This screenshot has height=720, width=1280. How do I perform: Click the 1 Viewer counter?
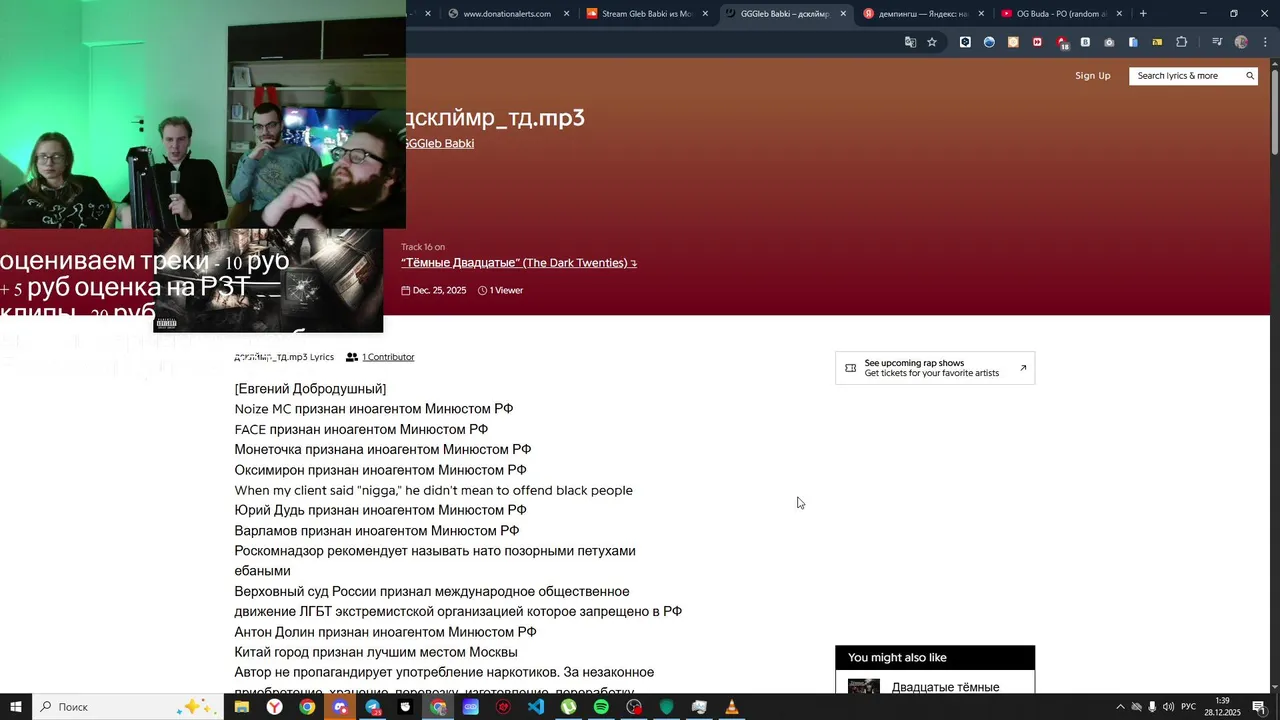501,290
